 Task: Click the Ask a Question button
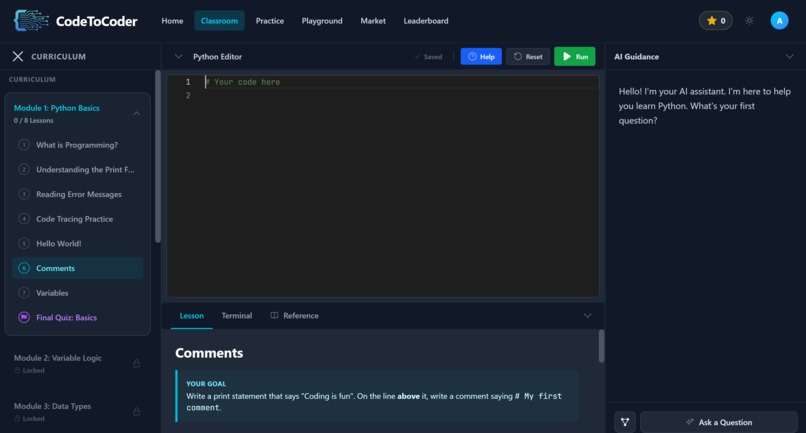click(x=719, y=422)
